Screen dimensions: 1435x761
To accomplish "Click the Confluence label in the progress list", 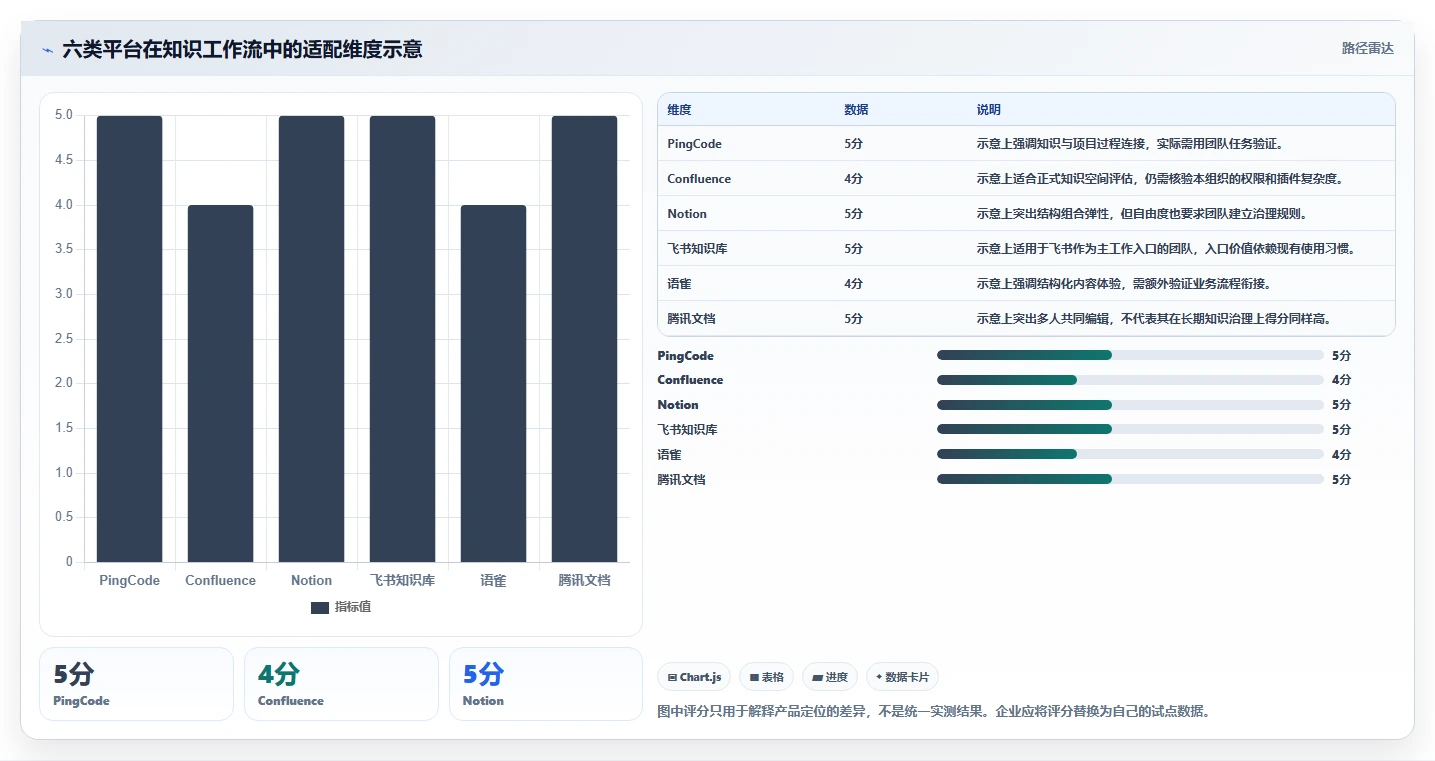I will pos(690,380).
